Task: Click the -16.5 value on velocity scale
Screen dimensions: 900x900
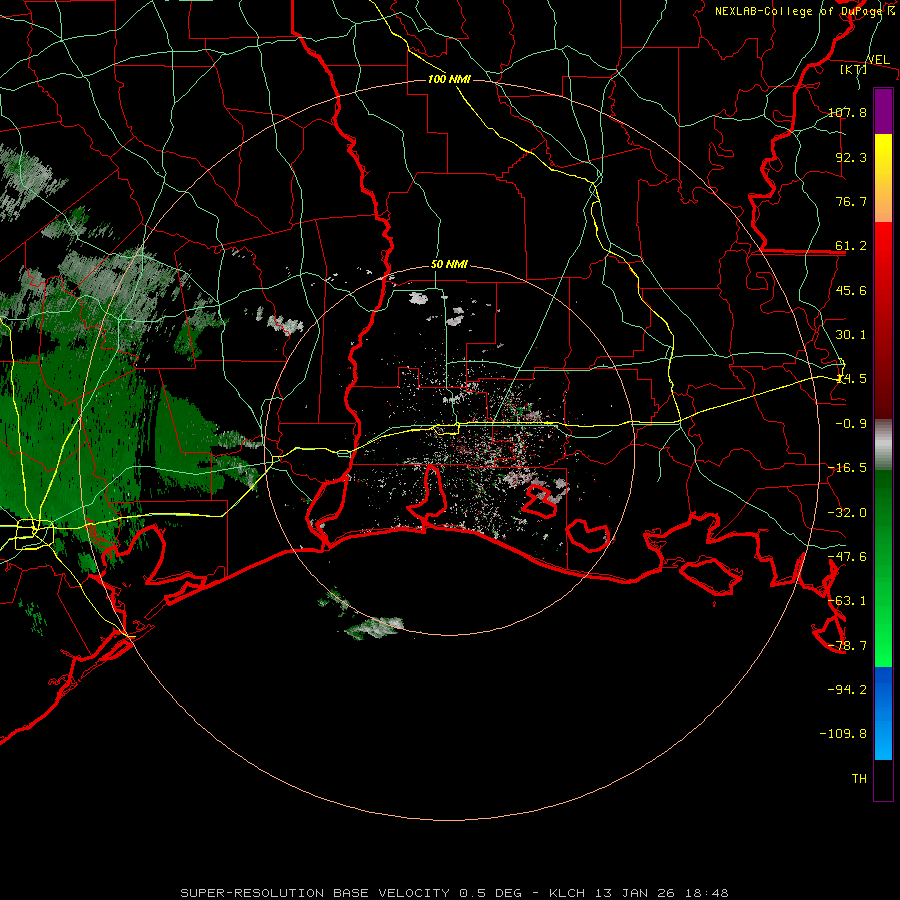Action: [x=847, y=468]
